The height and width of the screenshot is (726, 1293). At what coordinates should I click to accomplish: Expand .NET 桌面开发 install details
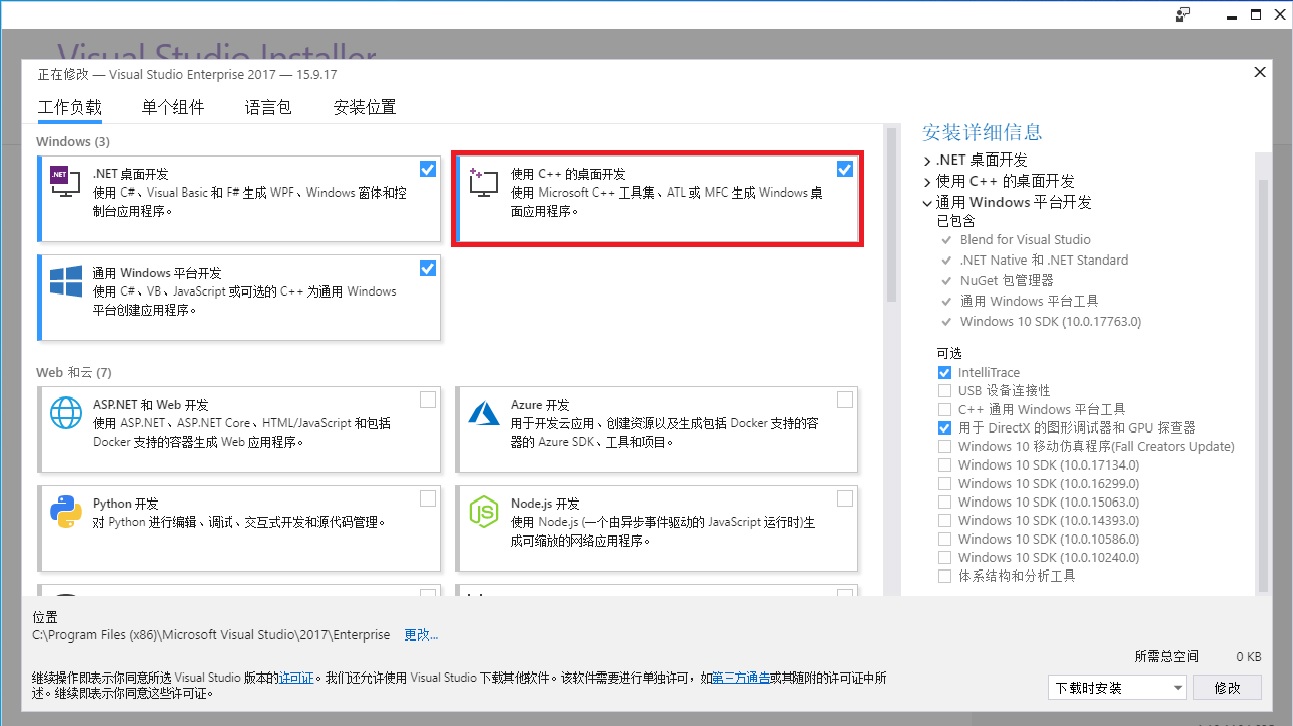click(x=927, y=159)
